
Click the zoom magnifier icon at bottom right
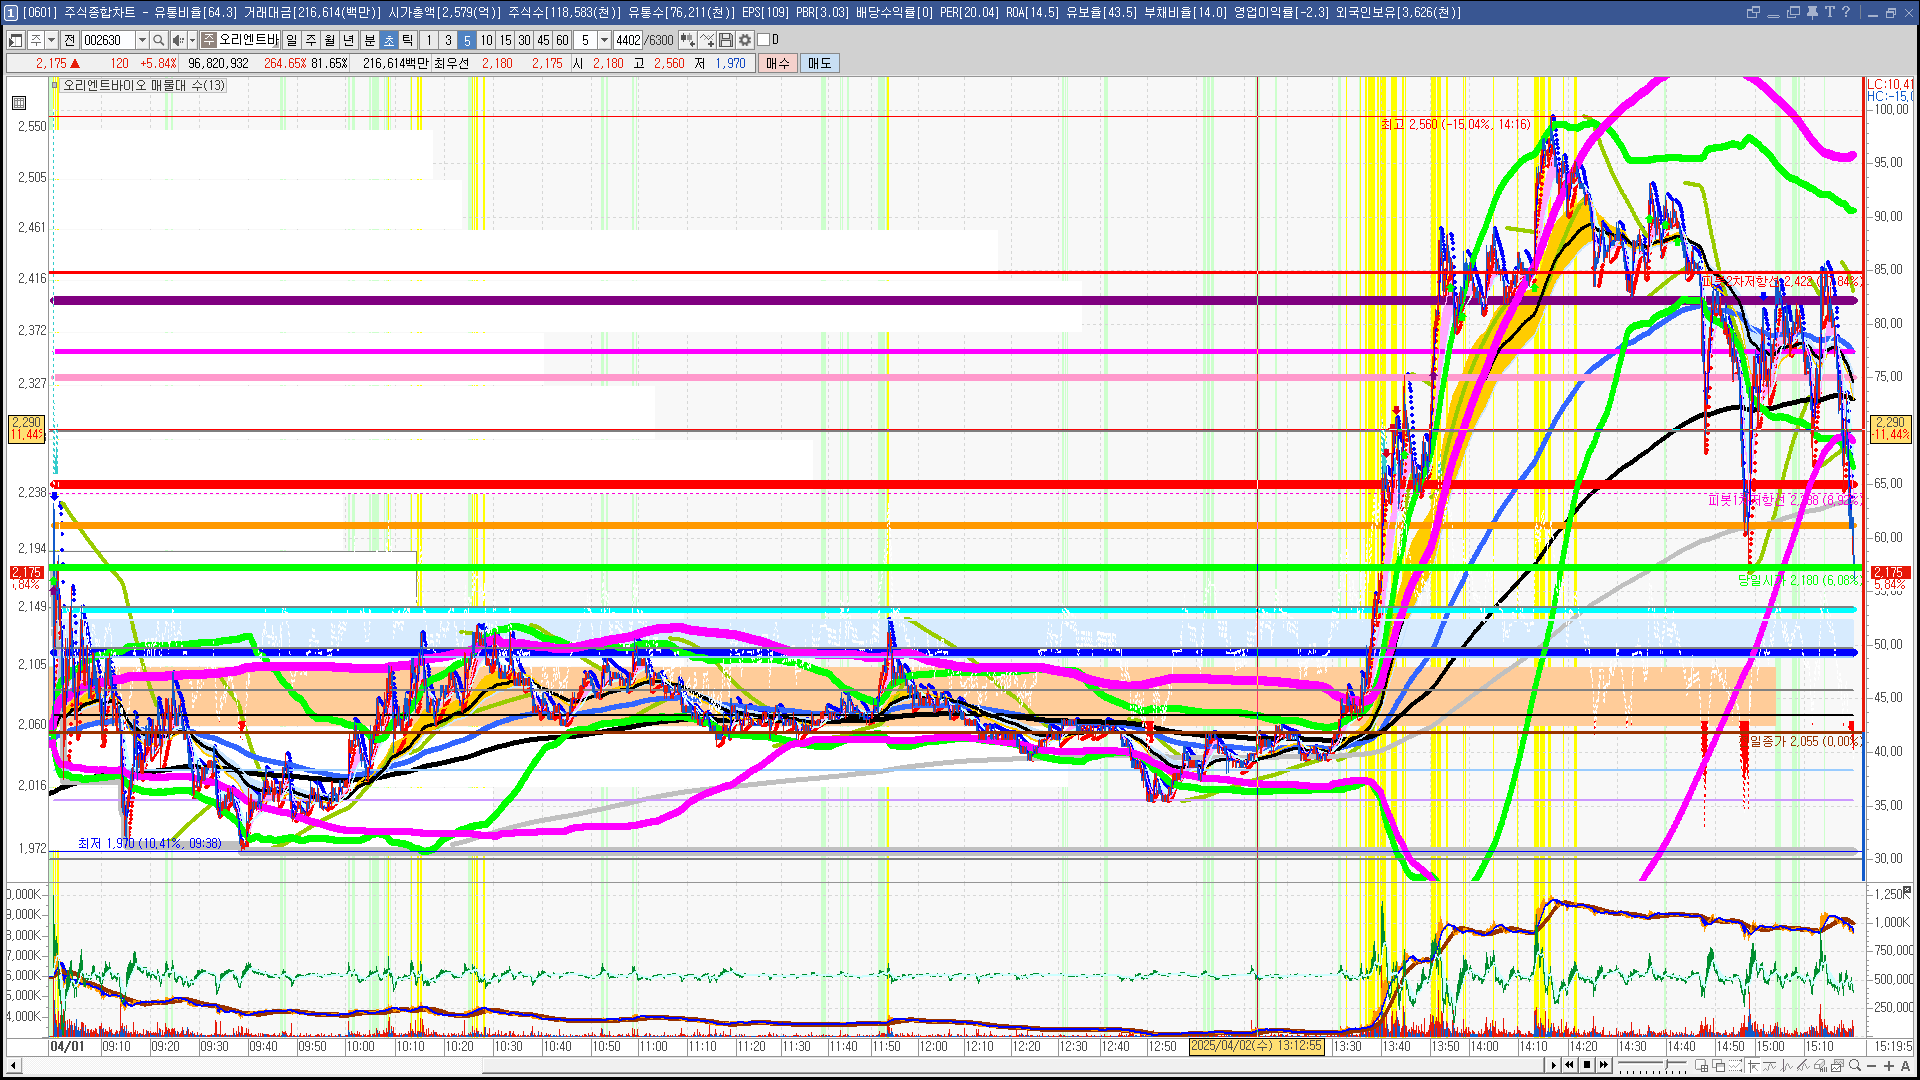1855,1065
